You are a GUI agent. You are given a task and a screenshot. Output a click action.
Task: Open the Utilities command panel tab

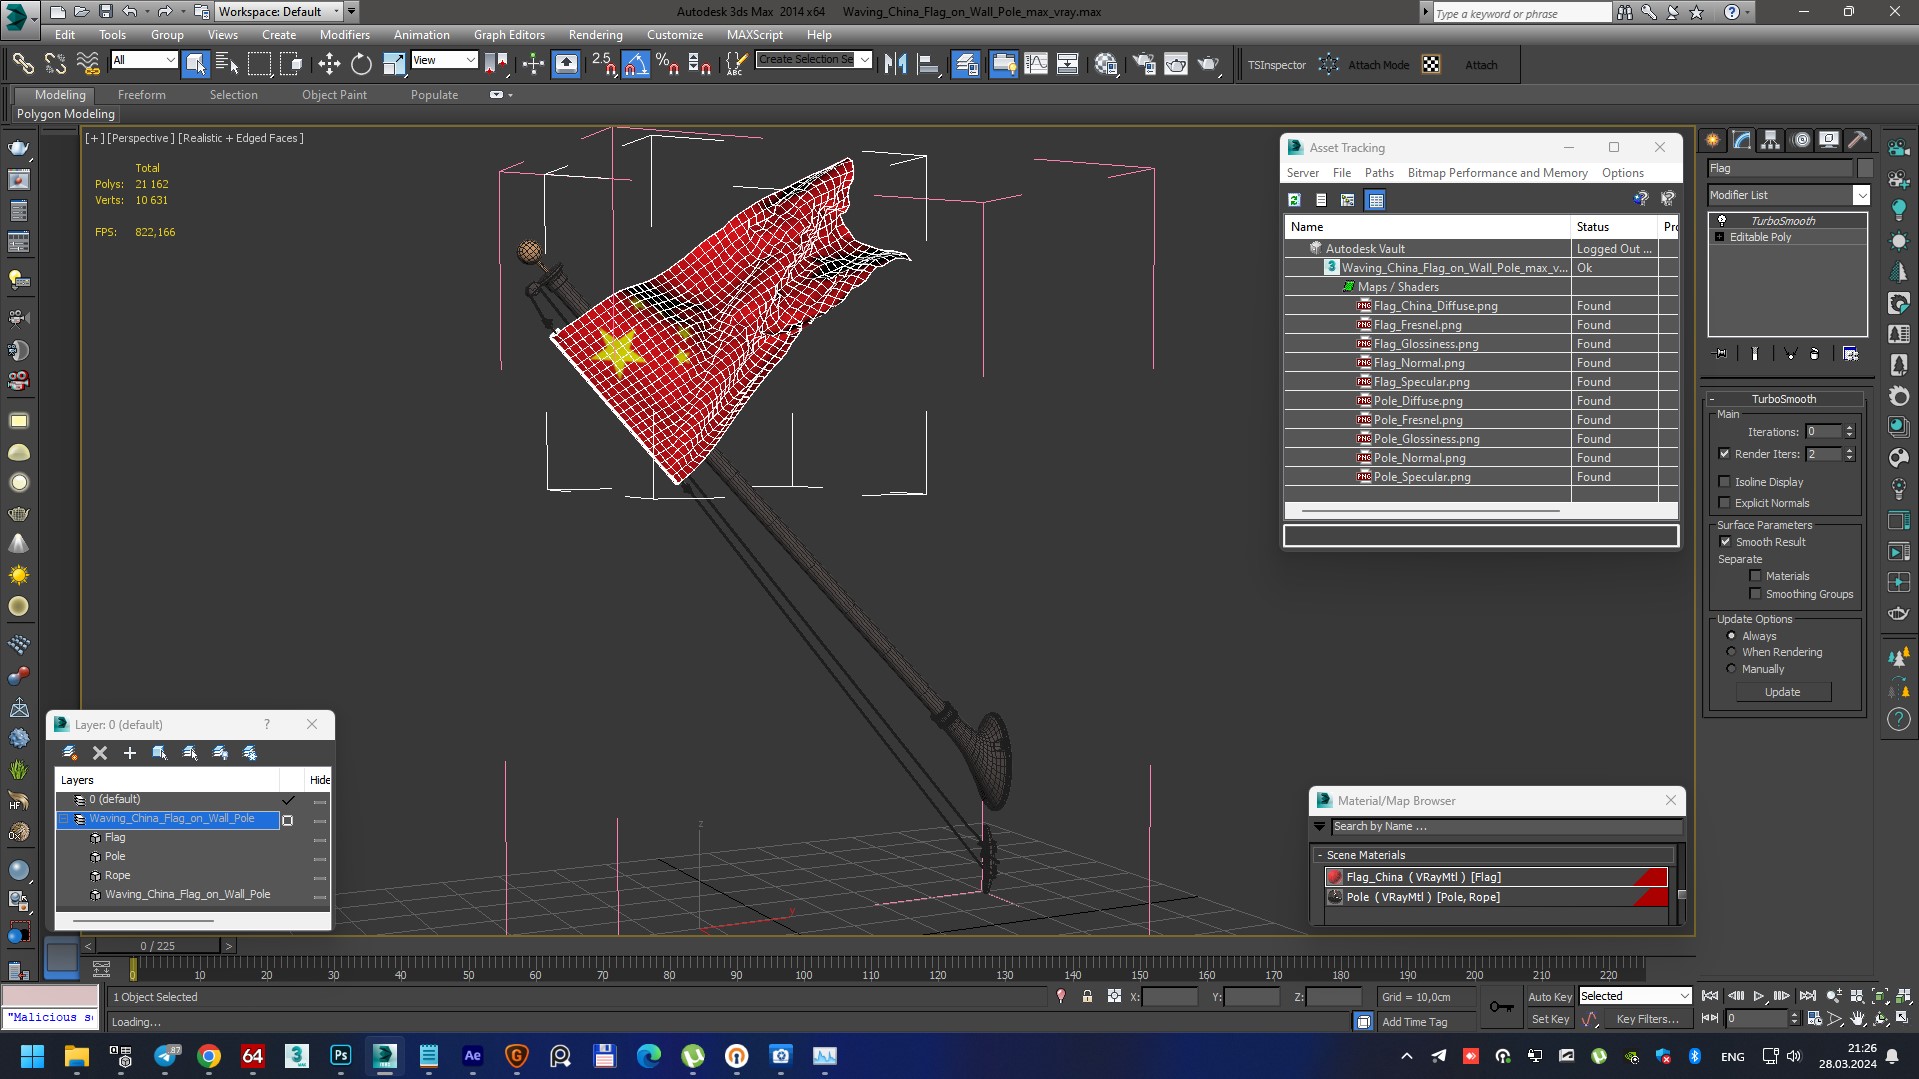pyautogui.click(x=1857, y=140)
